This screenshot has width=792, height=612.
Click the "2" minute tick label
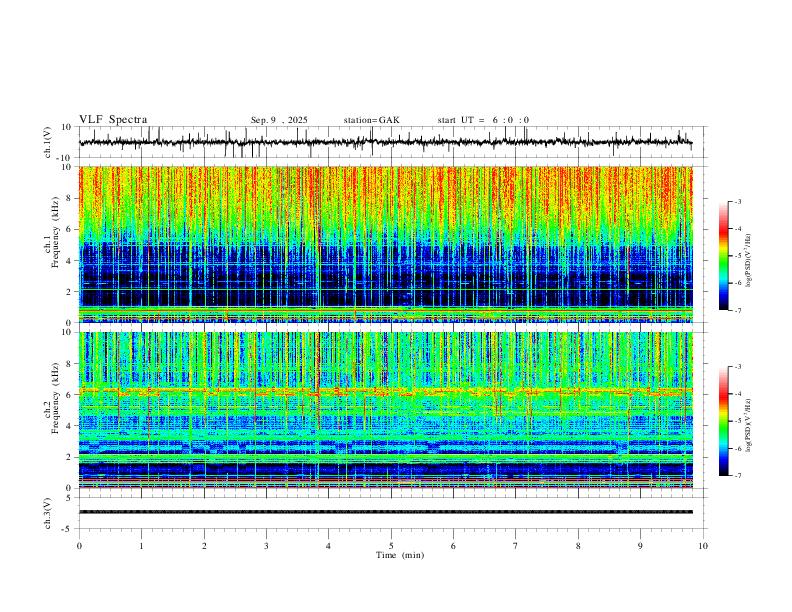pyautogui.click(x=204, y=546)
